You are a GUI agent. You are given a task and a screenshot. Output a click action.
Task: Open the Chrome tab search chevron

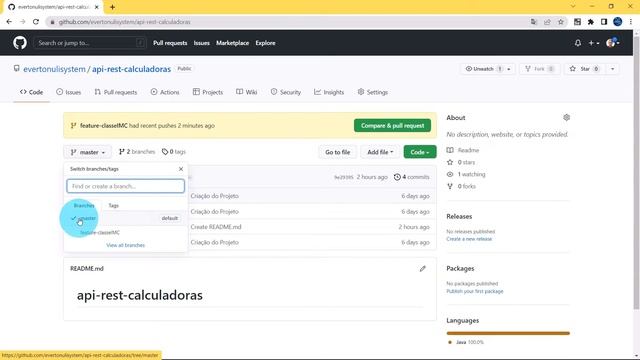coord(573,7)
